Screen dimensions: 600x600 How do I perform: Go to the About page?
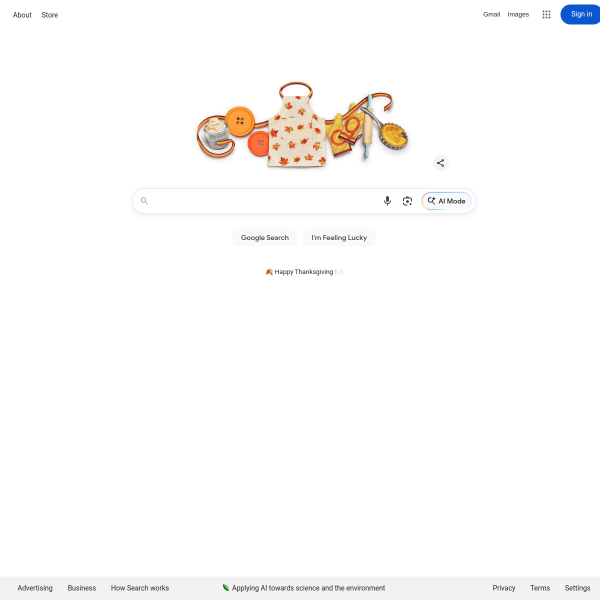22,15
